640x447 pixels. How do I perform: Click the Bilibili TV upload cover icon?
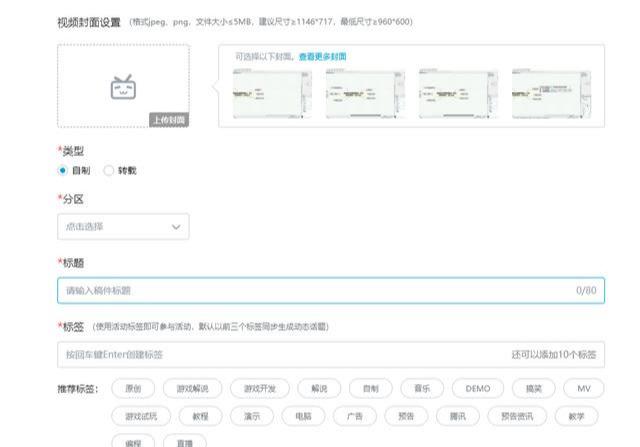[122, 87]
